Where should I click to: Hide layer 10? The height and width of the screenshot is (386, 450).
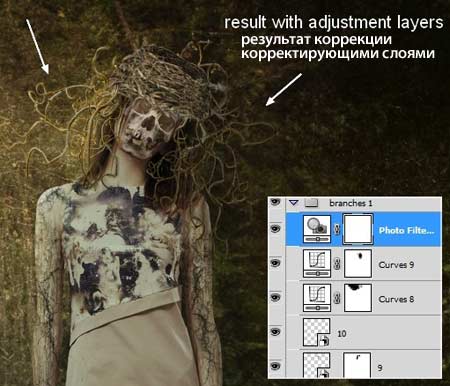pyautogui.click(x=275, y=332)
